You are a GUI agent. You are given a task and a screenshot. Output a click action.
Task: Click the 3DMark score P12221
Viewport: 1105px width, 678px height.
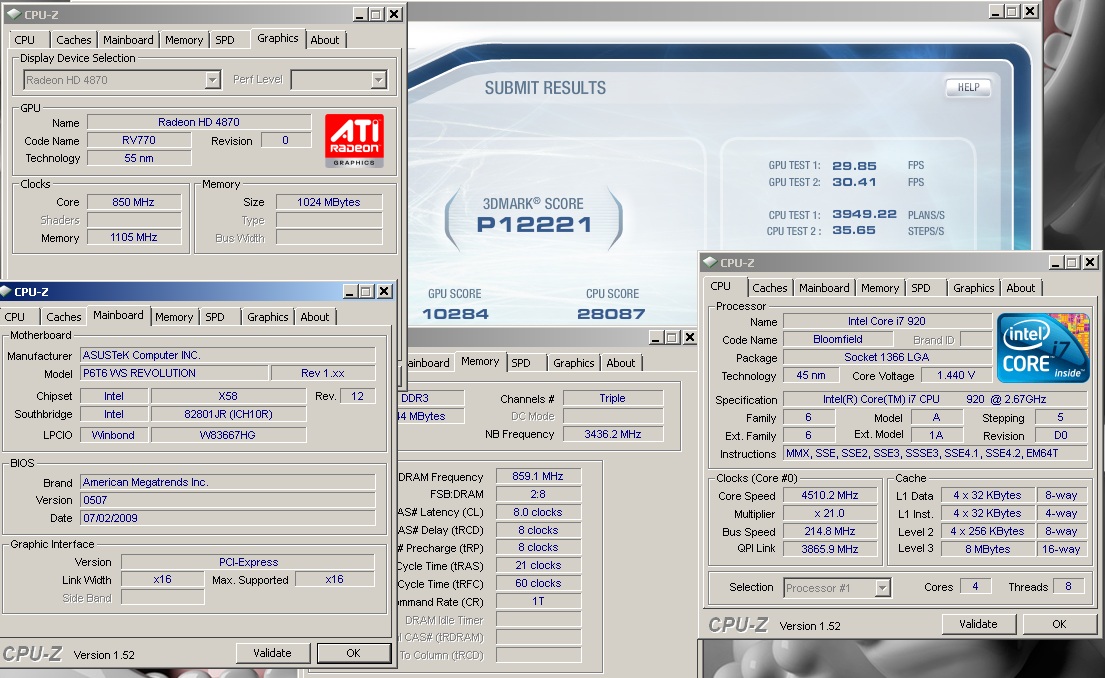point(534,225)
